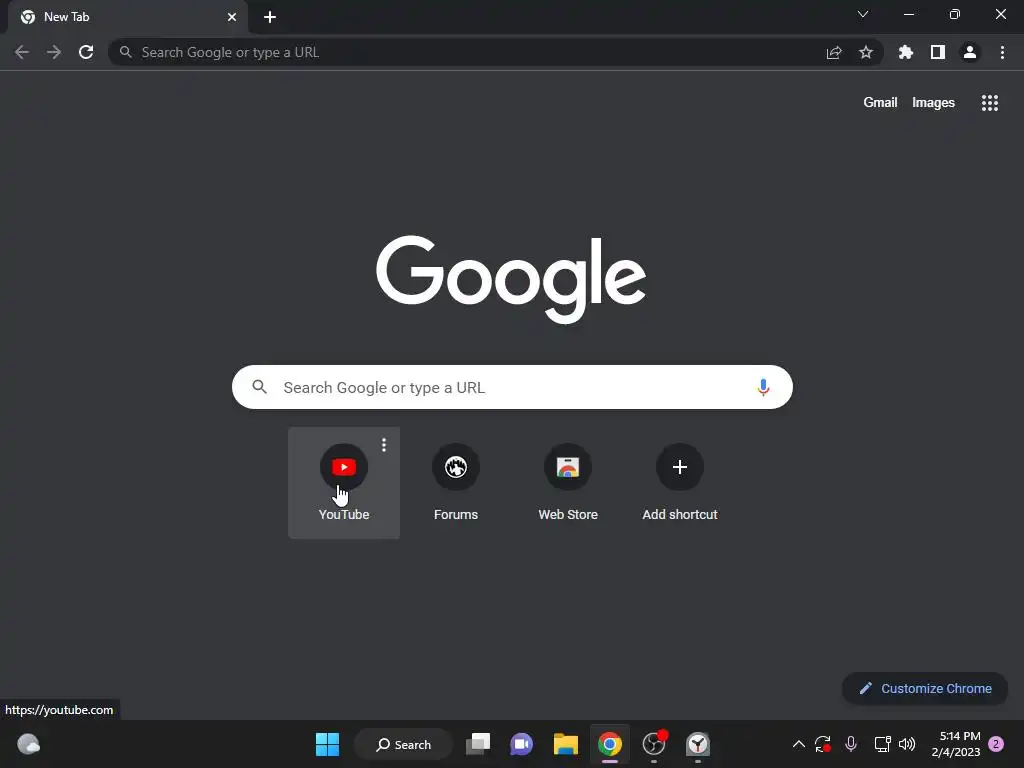This screenshot has width=1024, height=768.
Task: Open the tab search dropdown arrow
Action: coord(863,14)
